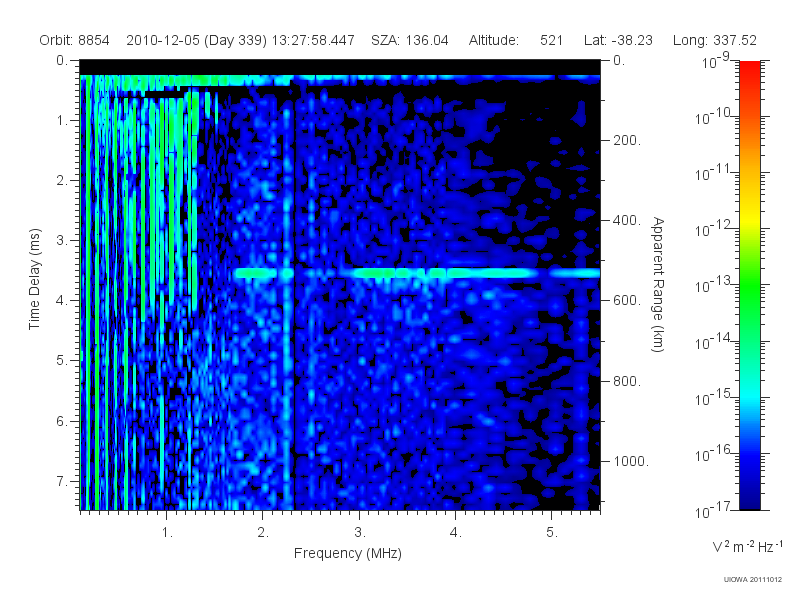The height and width of the screenshot is (600, 800).
Task: Click the apparent range label '1000.'
Action: click(631, 461)
